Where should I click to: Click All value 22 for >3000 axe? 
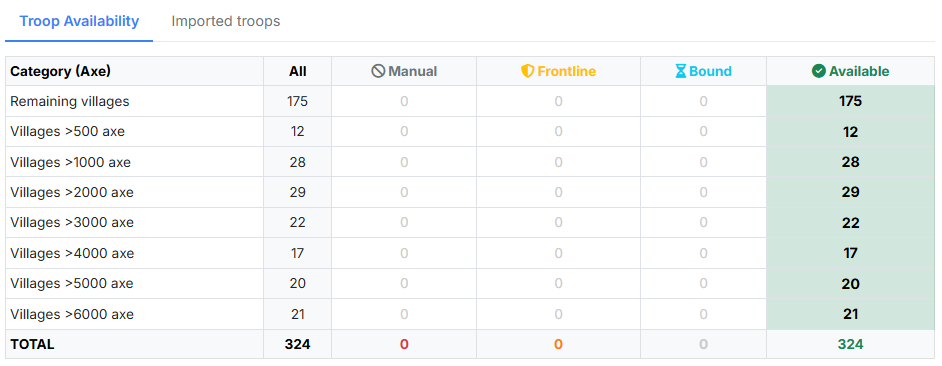(297, 223)
